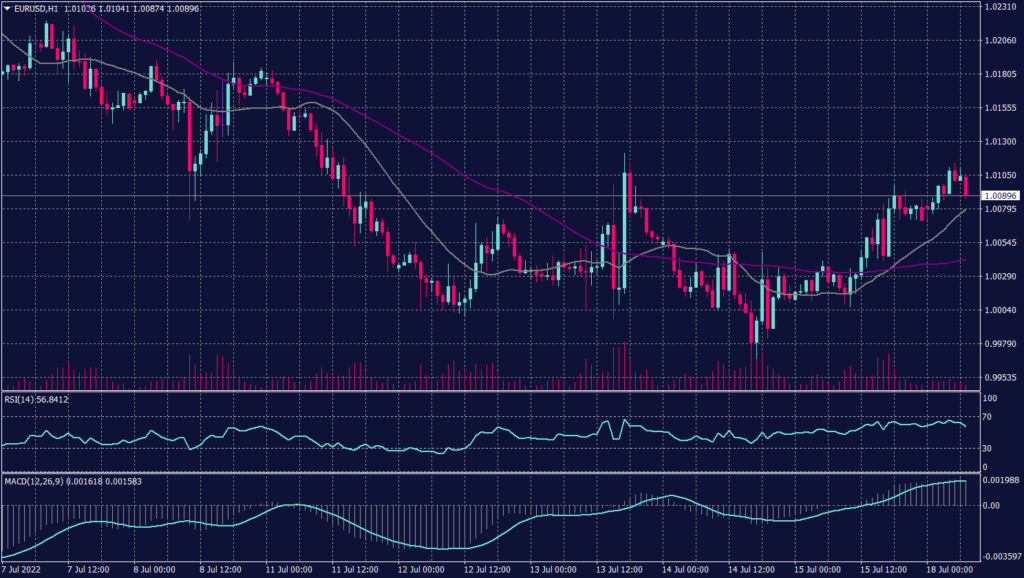Click the 1.01050 price axis label
The width and height of the screenshot is (1024, 578).
[999, 175]
